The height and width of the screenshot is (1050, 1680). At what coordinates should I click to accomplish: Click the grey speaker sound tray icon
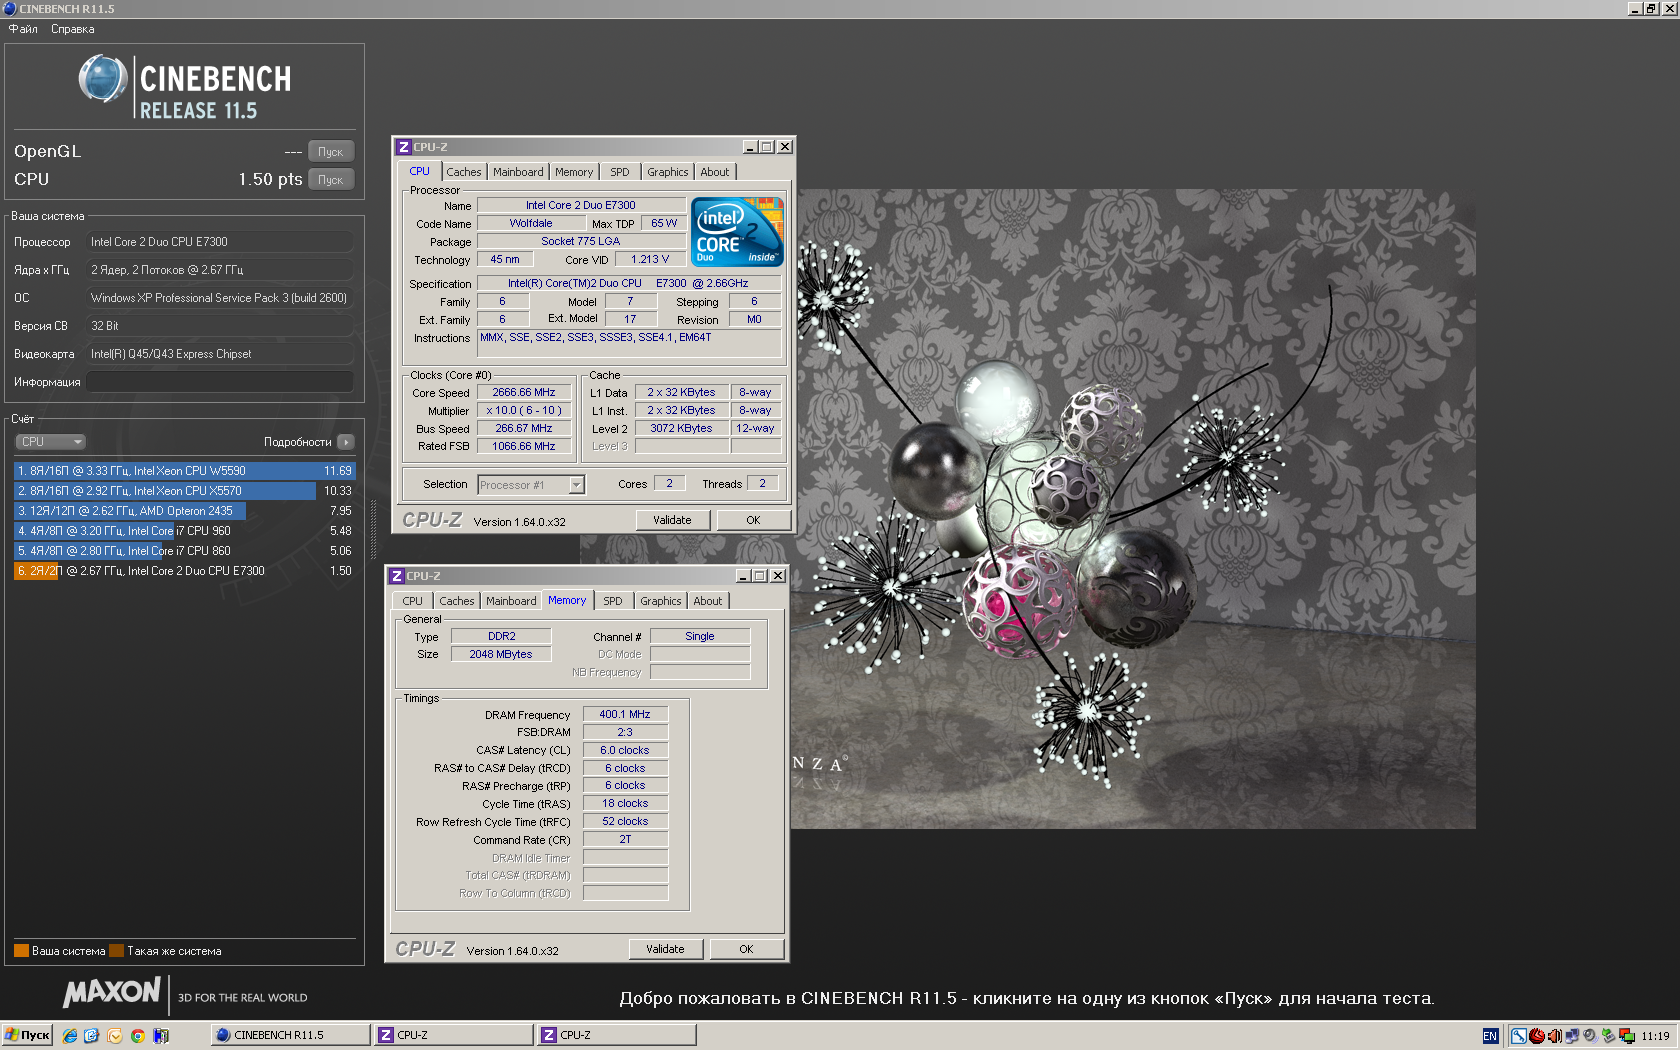click(1590, 1036)
